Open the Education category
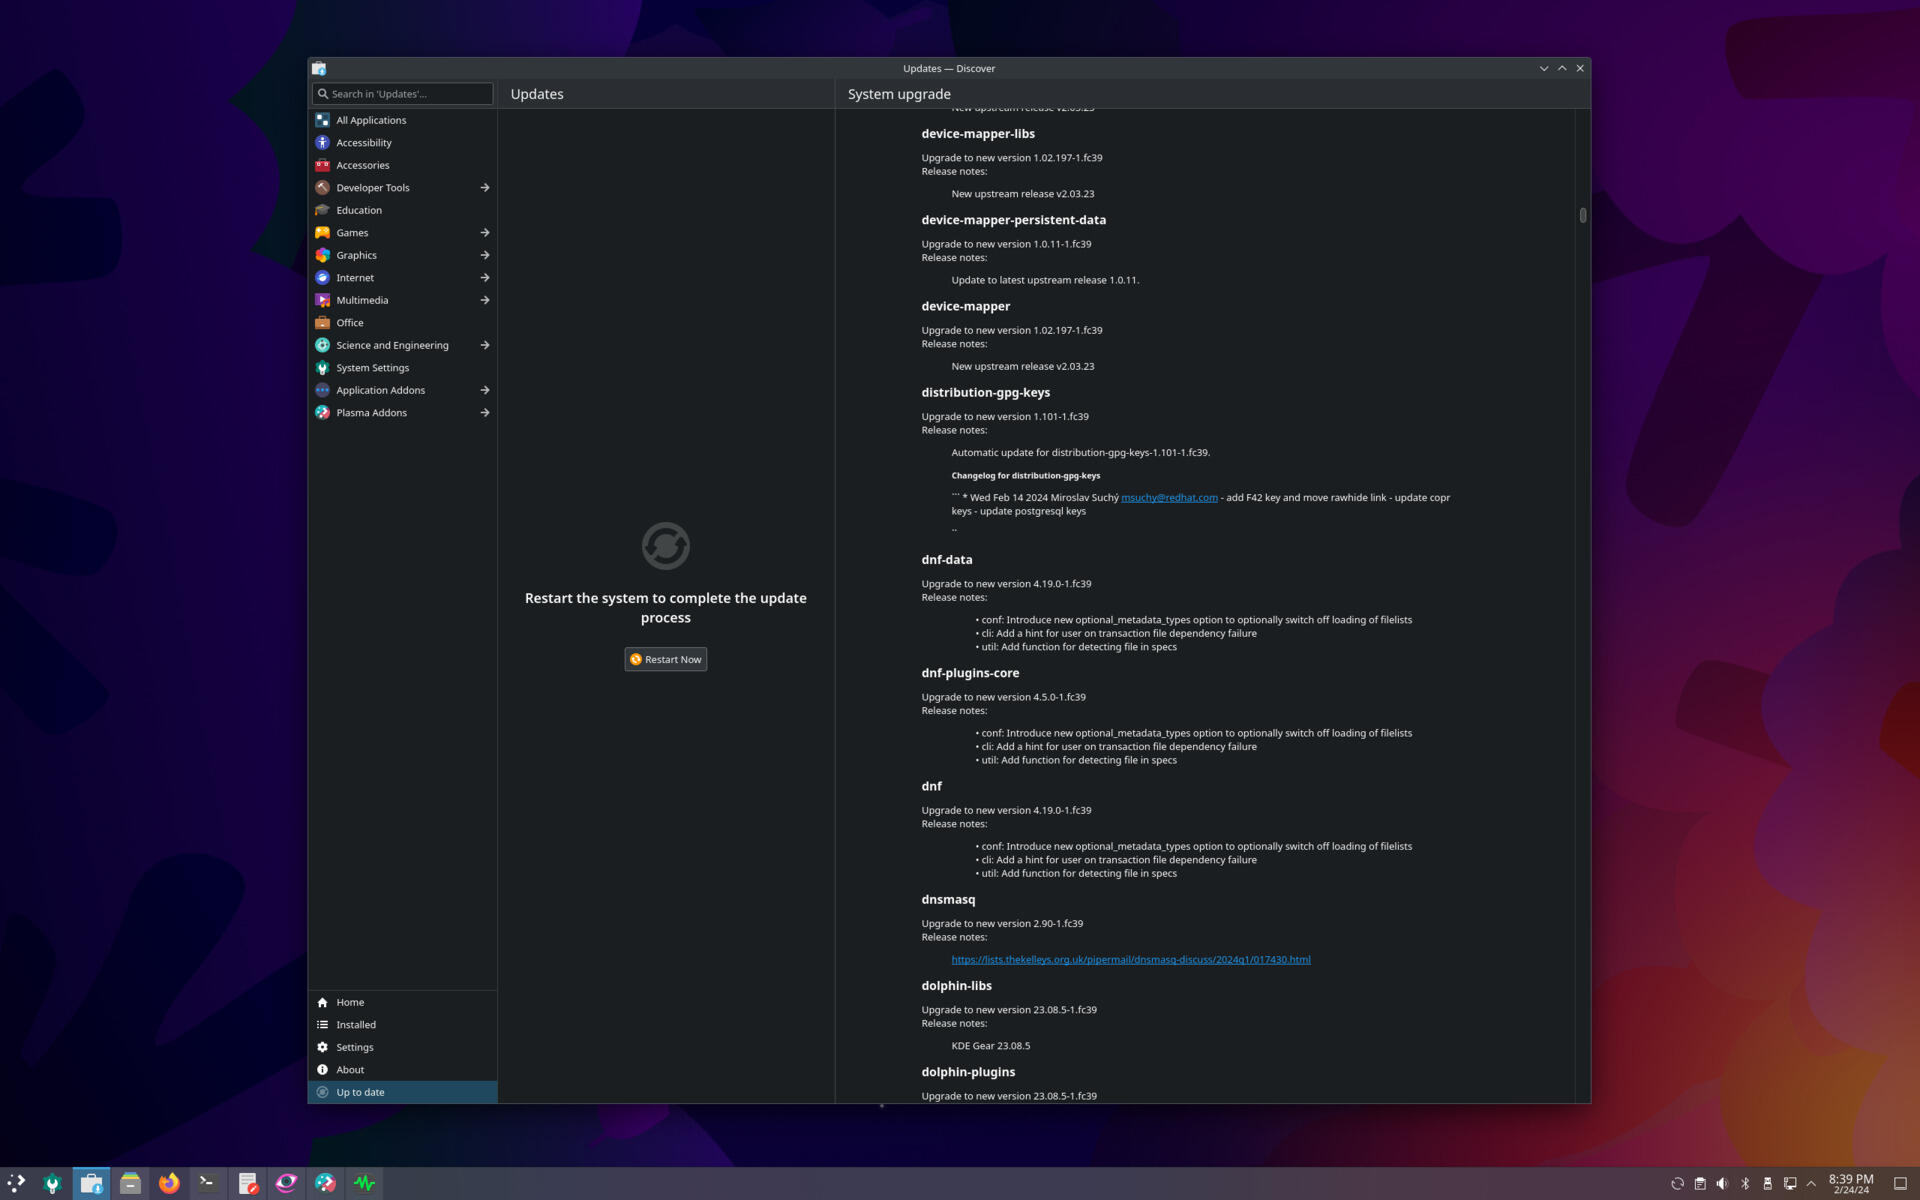This screenshot has width=1920, height=1200. [x=402, y=210]
